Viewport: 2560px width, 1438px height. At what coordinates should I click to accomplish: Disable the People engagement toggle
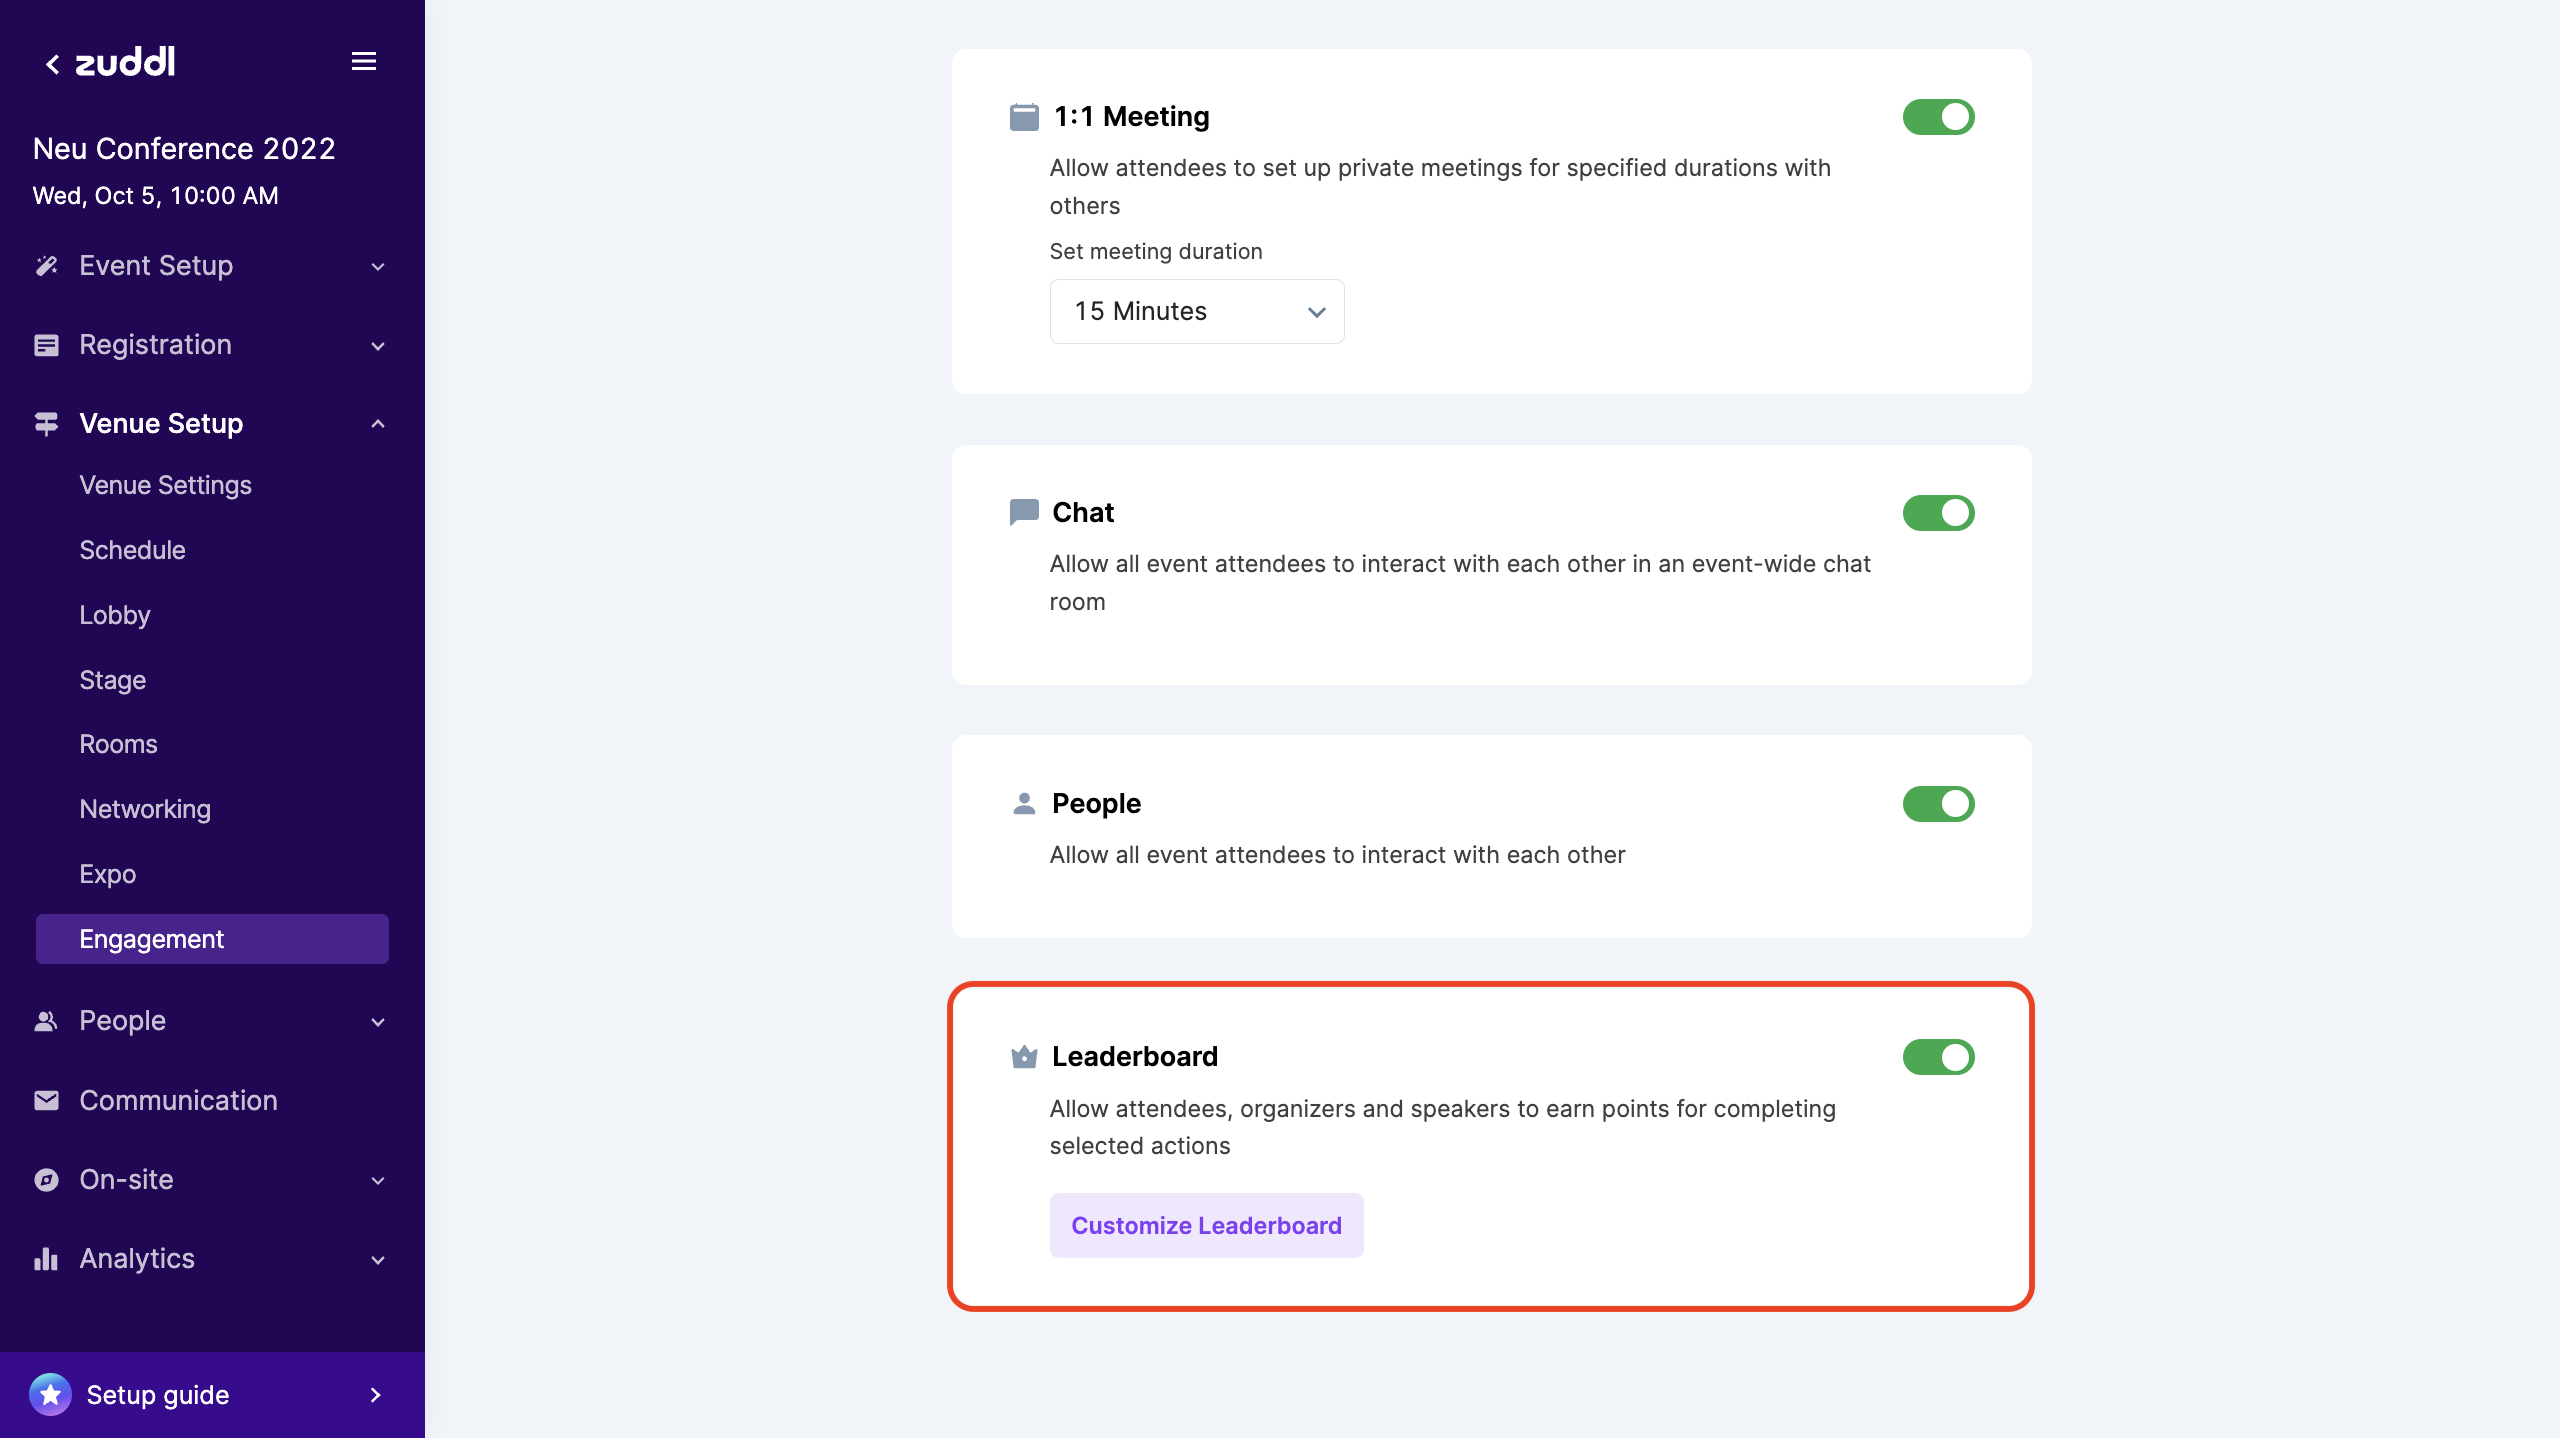[1938, 804]
